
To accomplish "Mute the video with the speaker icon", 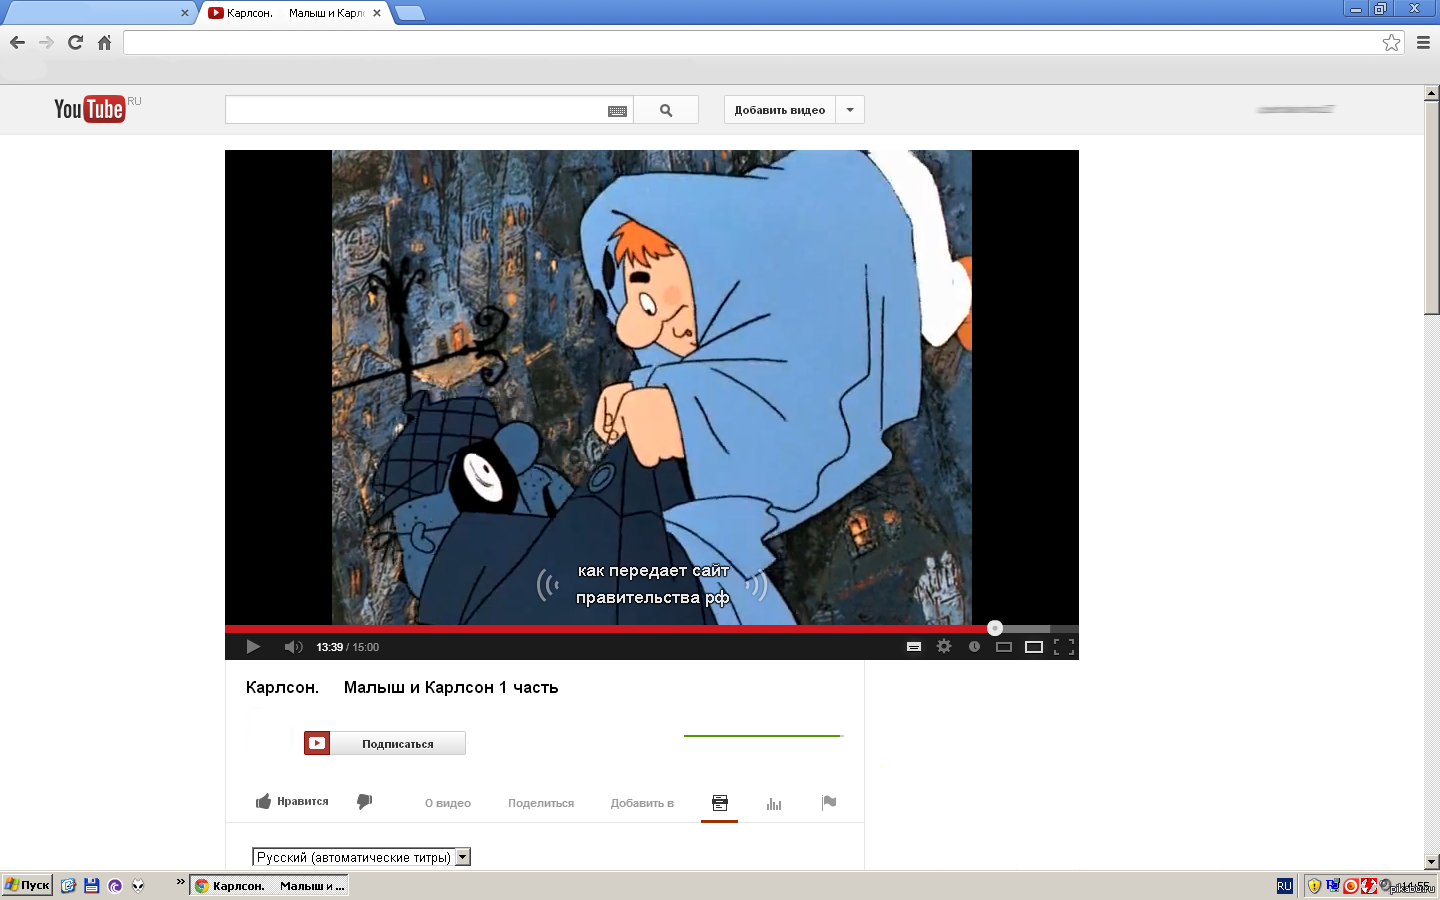I will coord(293,647).
